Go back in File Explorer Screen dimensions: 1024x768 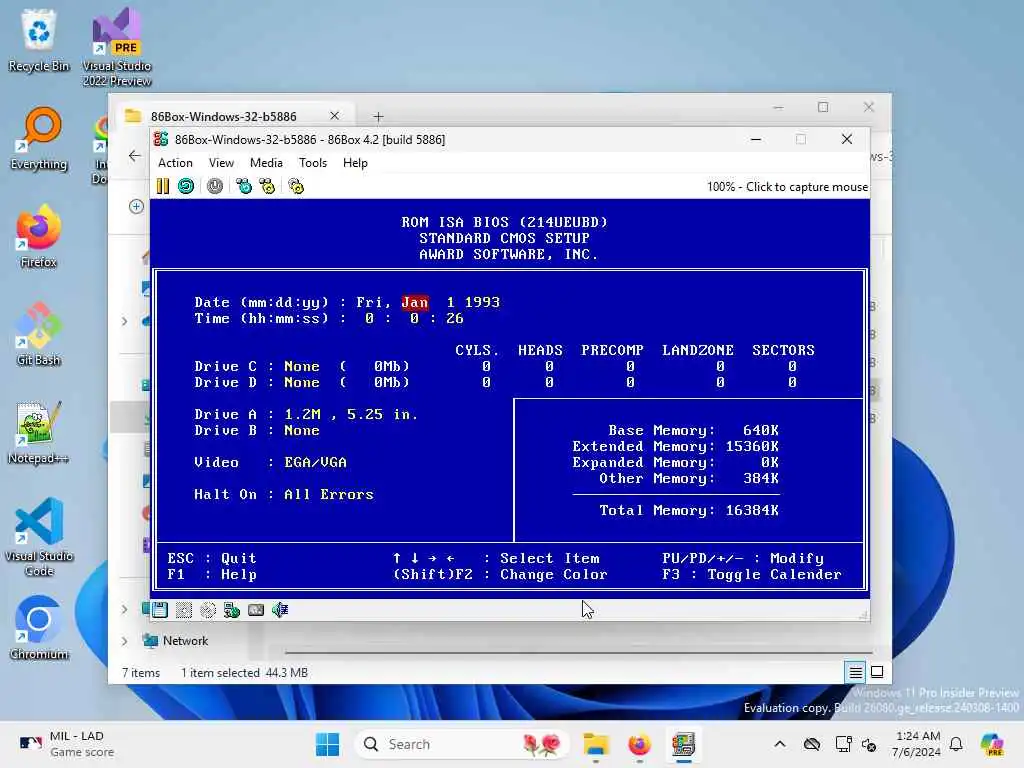135,155
